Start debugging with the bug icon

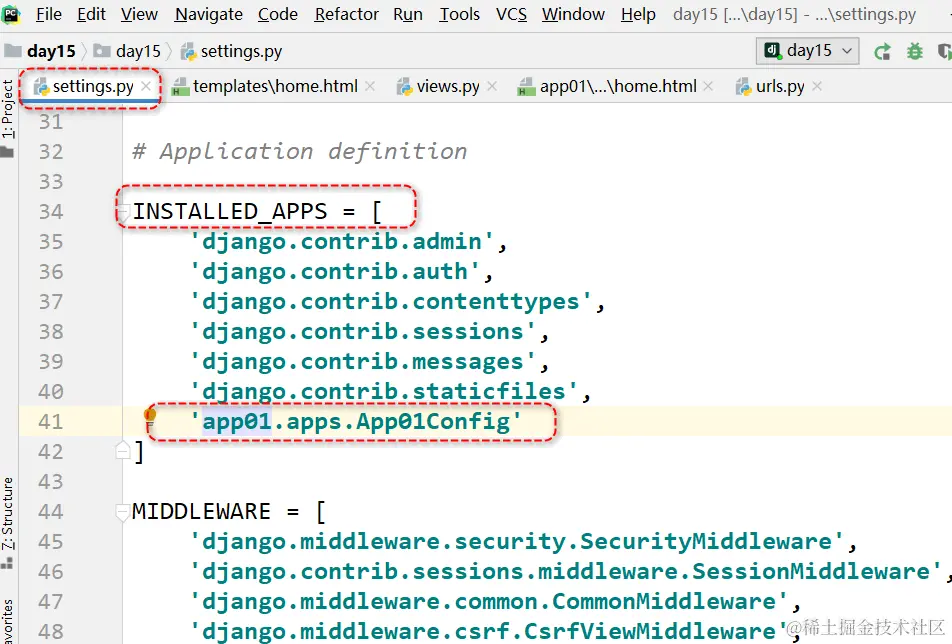click(x=914, y=51)
